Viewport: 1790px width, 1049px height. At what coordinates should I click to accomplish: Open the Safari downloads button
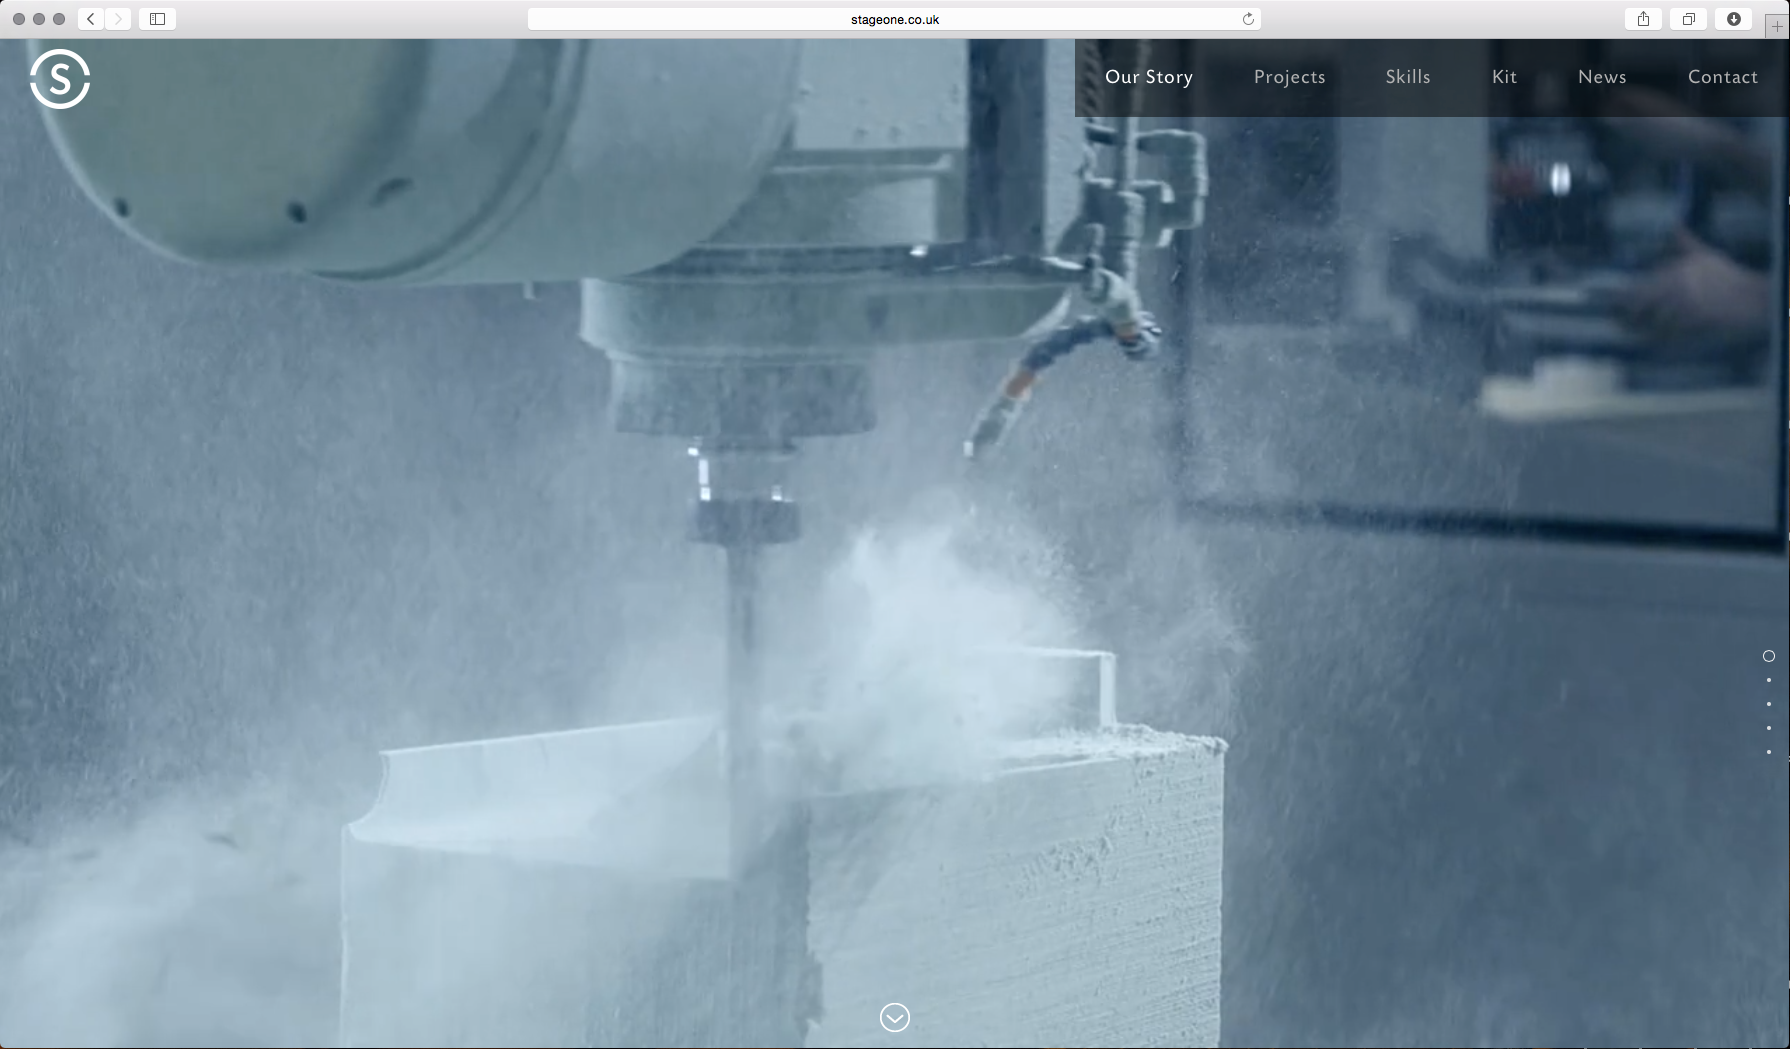1734,19
